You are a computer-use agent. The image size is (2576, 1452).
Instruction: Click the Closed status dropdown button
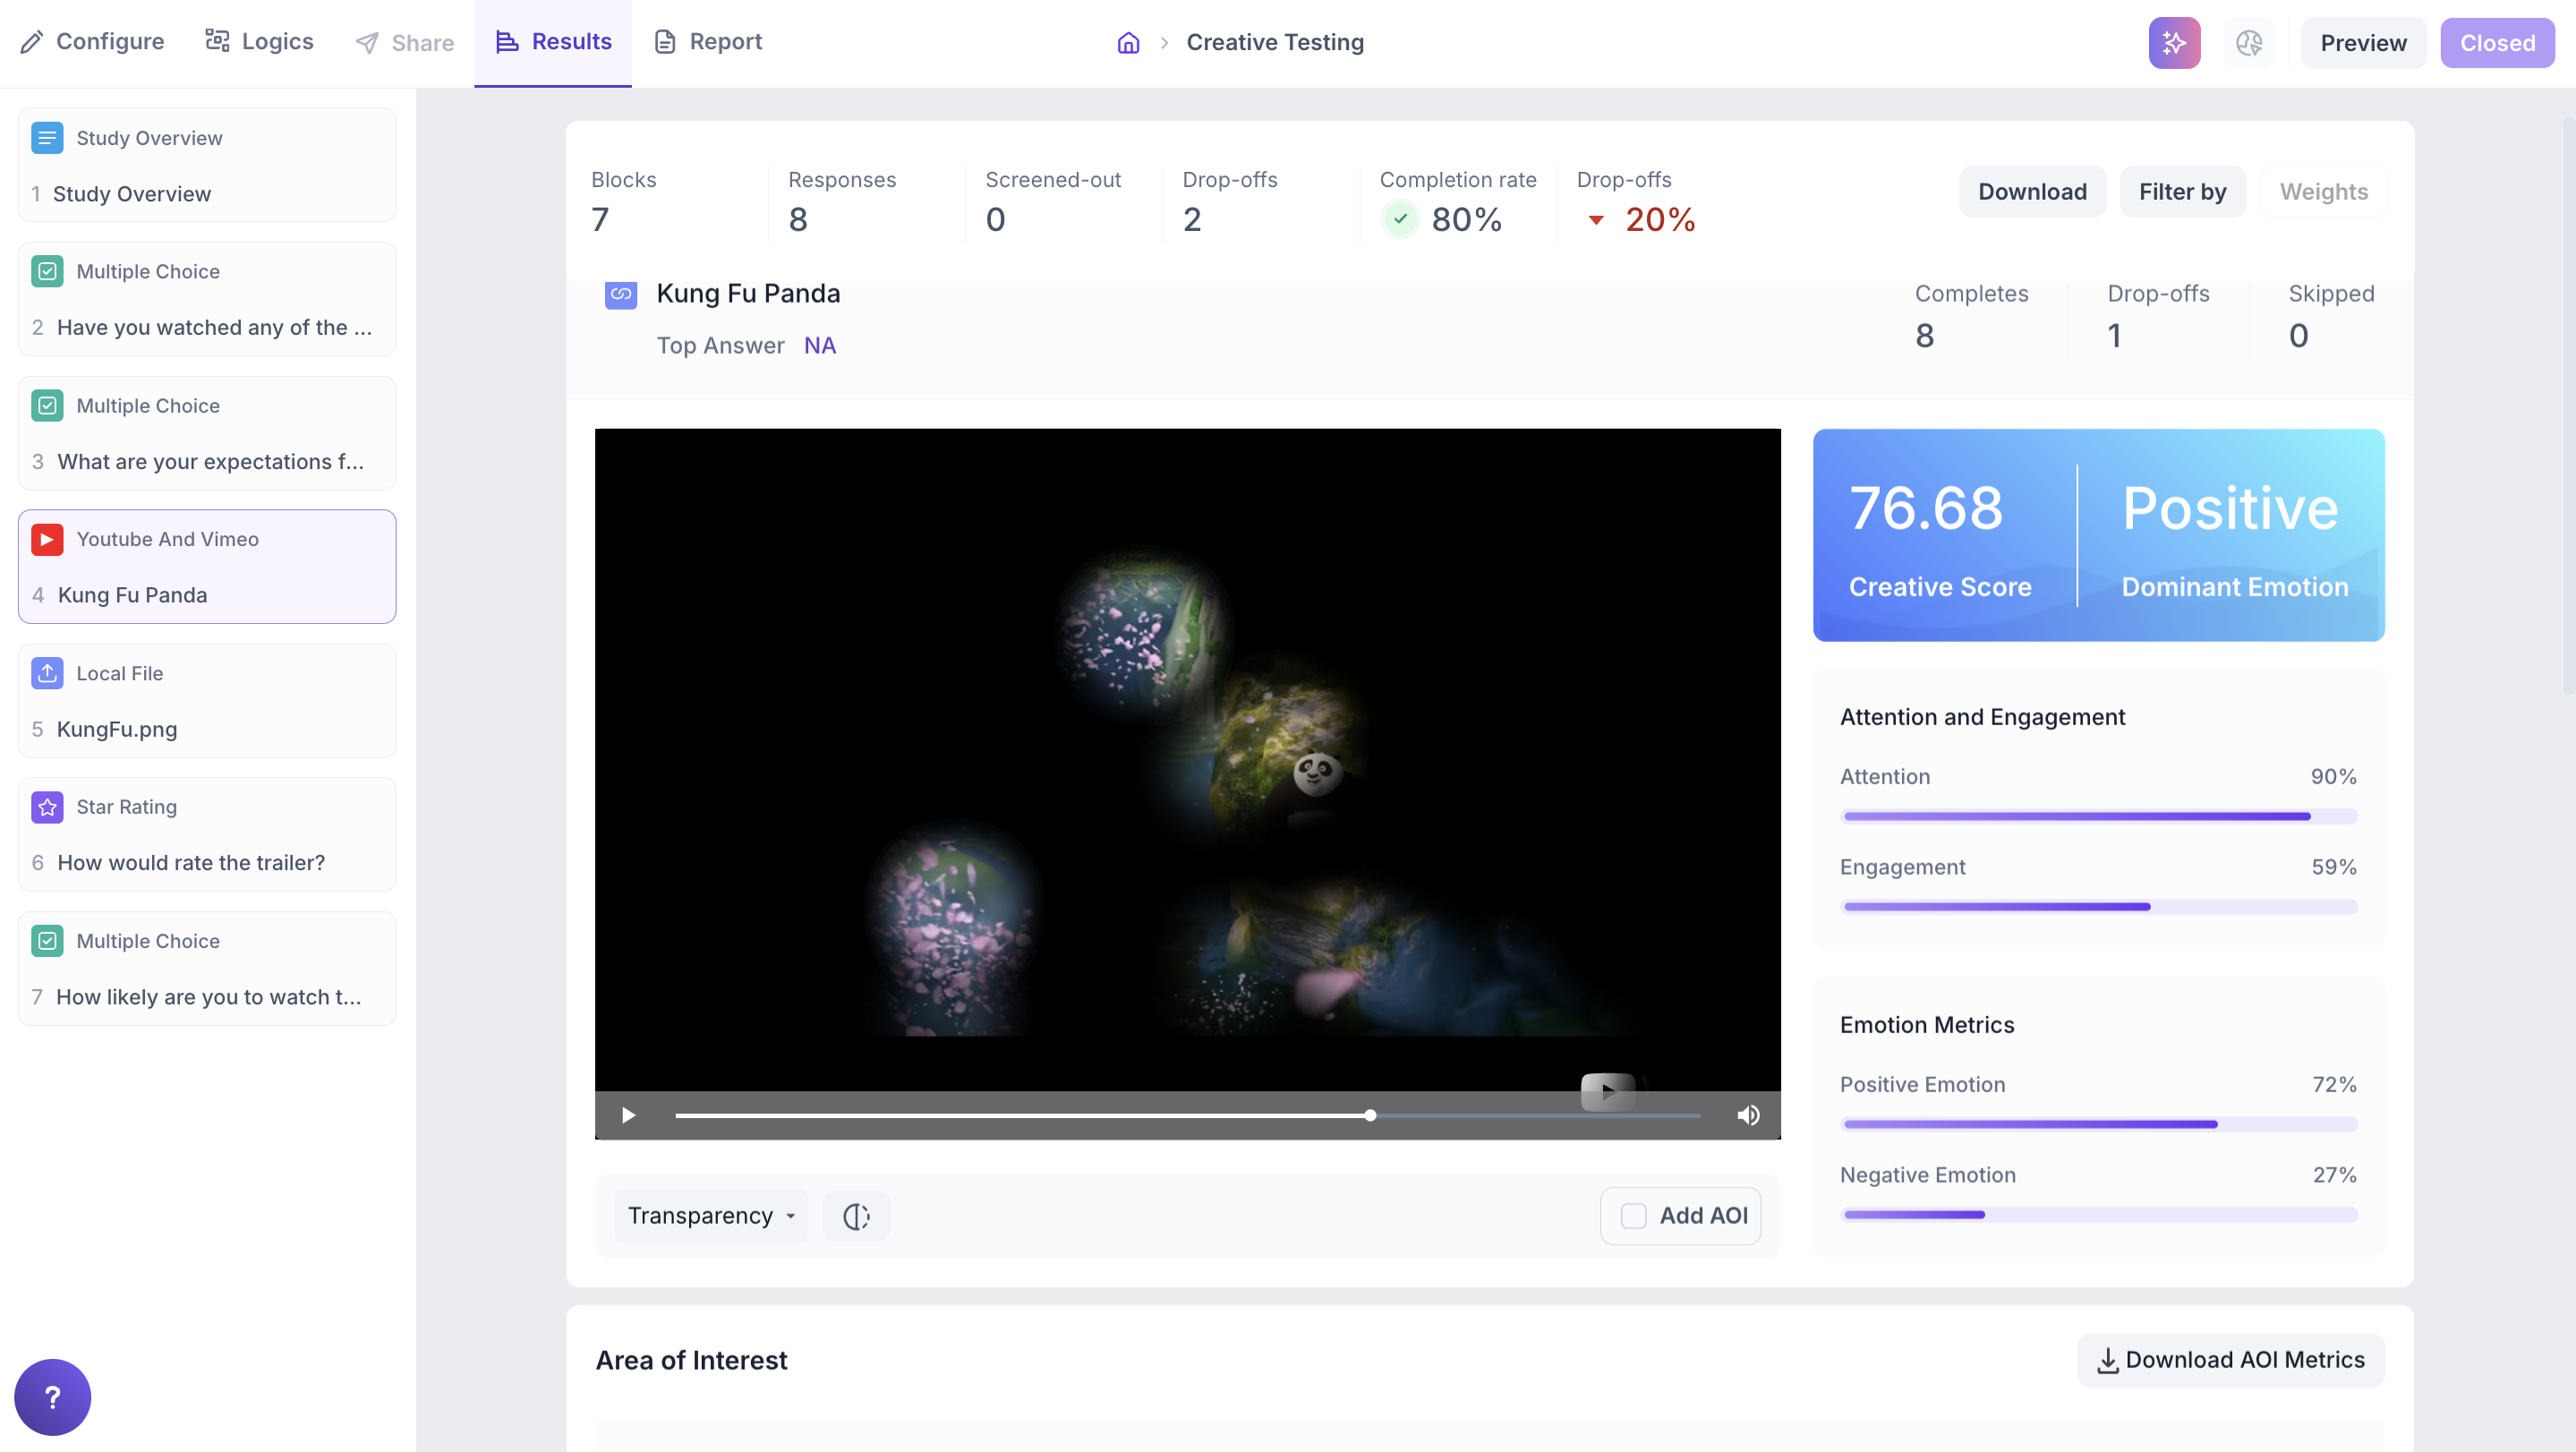click(x=2497, y=43)
